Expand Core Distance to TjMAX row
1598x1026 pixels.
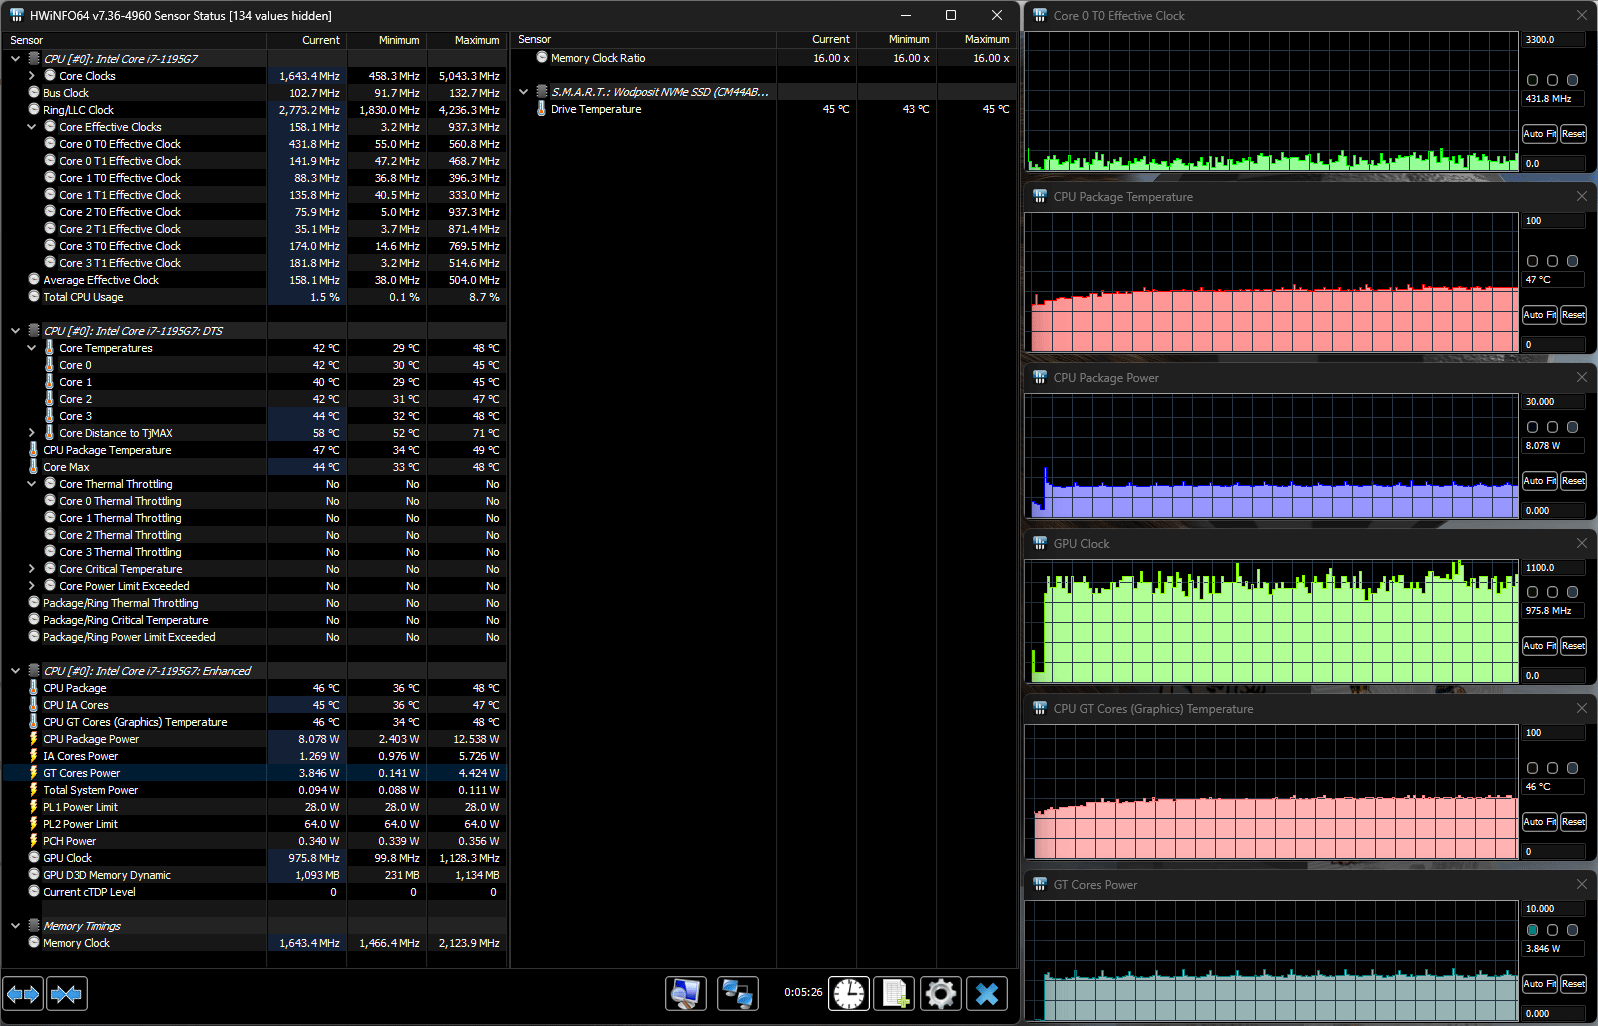32,433
